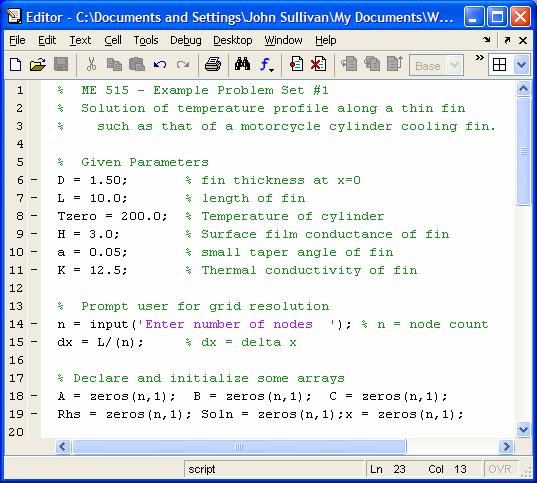Clear all breakpoints with red X icon
Image resolution: width=537 pixels, height=483 pixels.
[318, 64]
